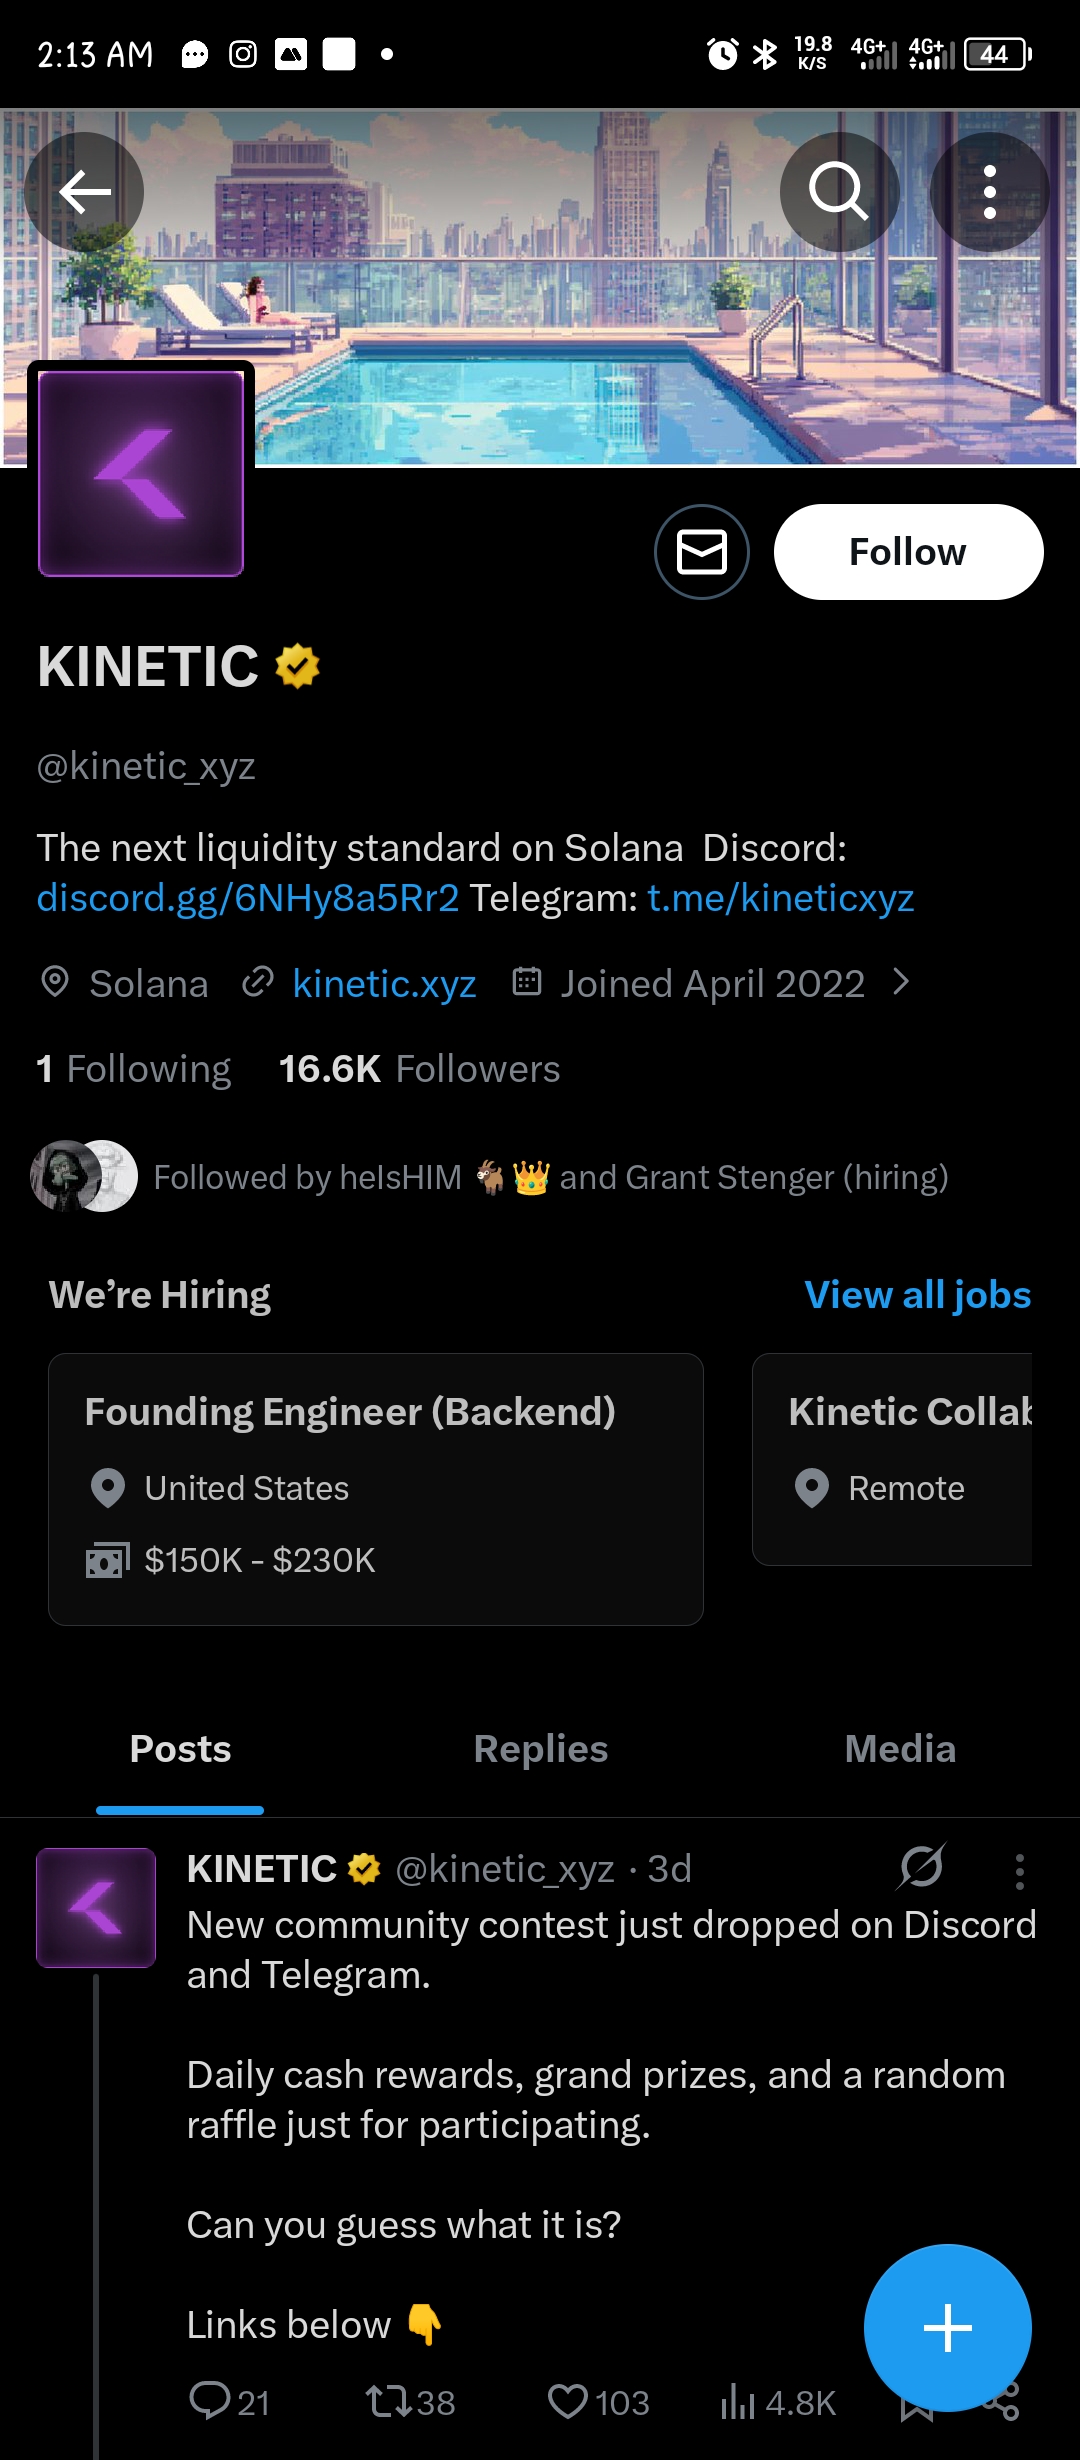Open the three-dot overflow menu on profile
Screen dimensions: 1080x2460
(x=989, y=191)
